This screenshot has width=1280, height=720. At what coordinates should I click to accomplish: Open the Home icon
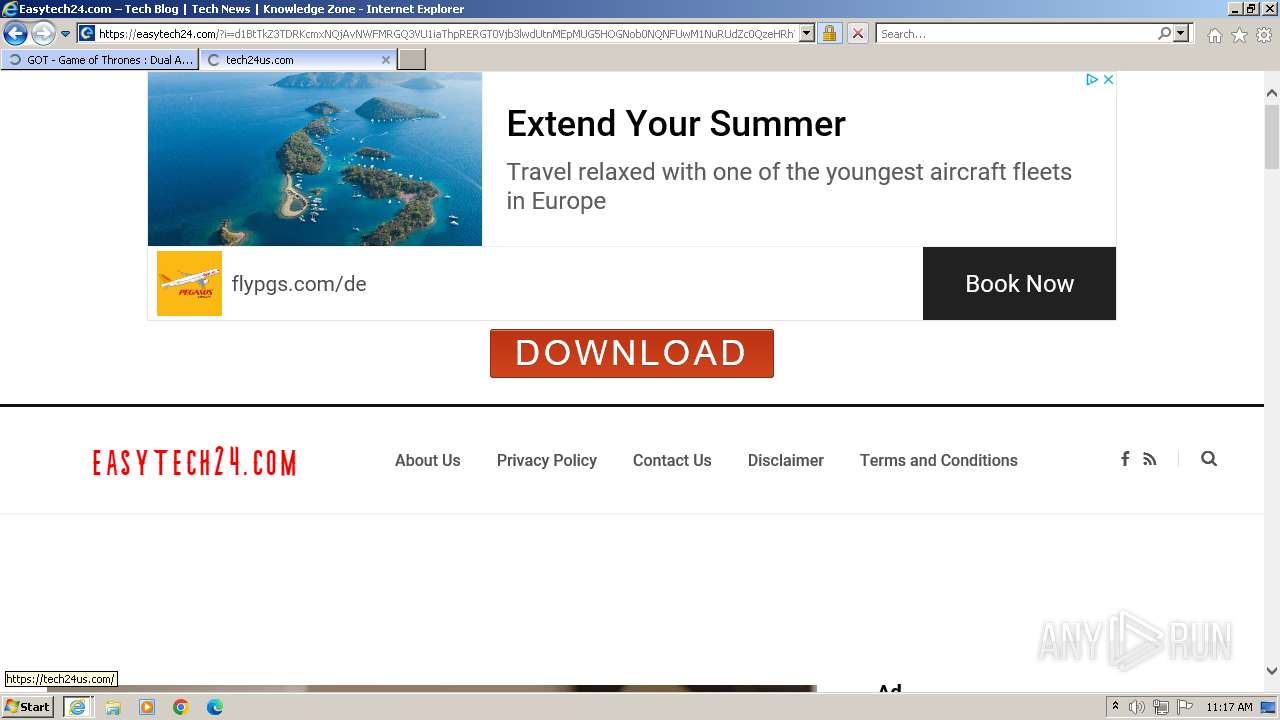(x=1214, y=35)
